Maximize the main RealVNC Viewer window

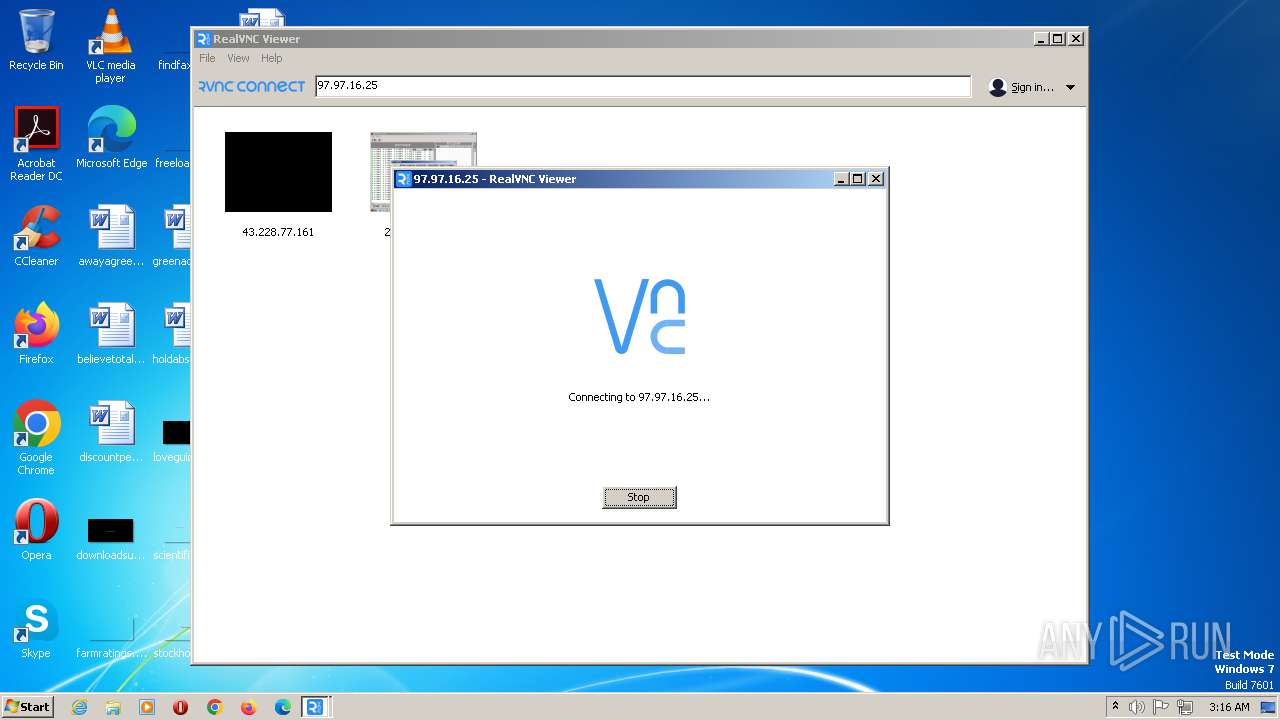(x=1058, y=39)
